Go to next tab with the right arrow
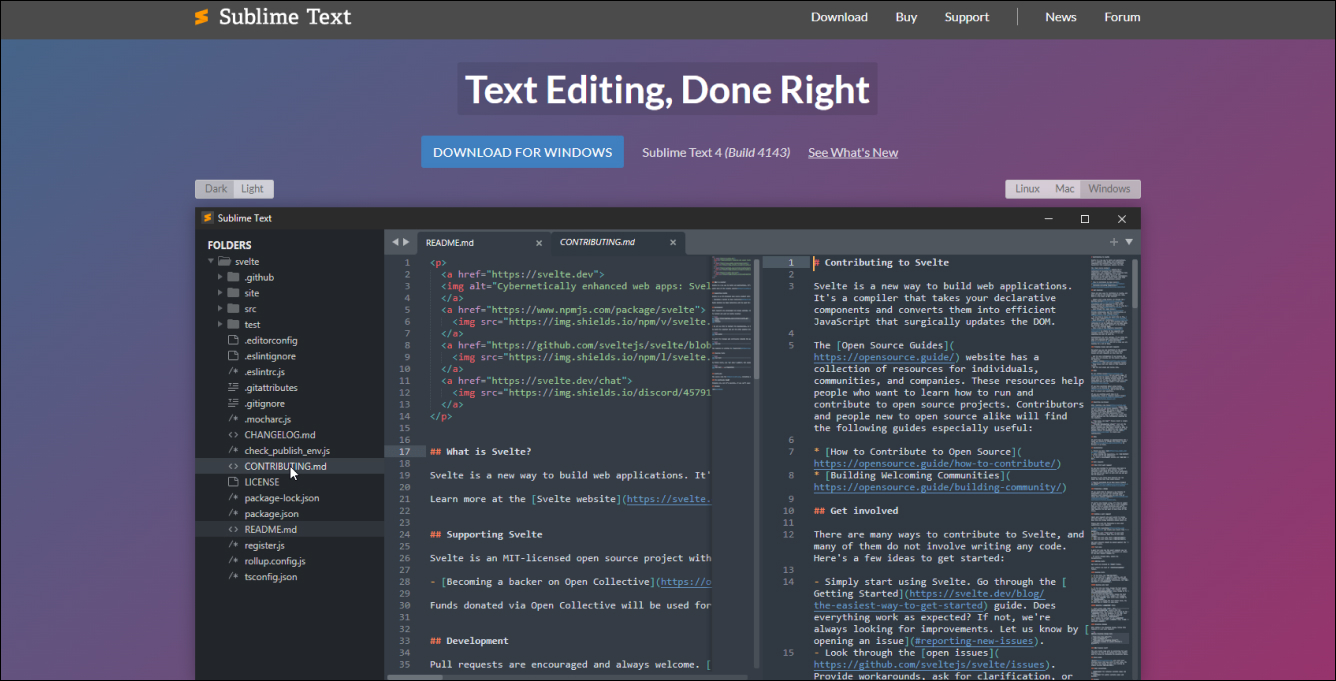1336x681 pixels. click(406, 242)
